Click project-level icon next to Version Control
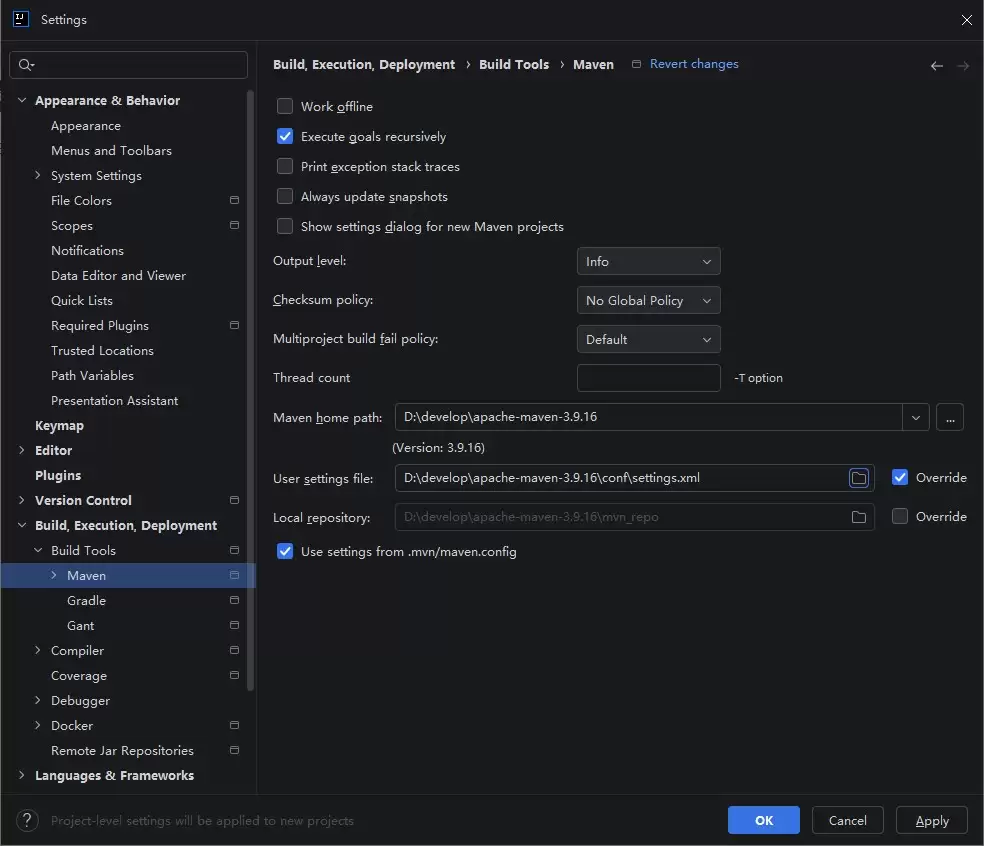The height and width of the screenshot is (846, 984). (x=234, y=500)
